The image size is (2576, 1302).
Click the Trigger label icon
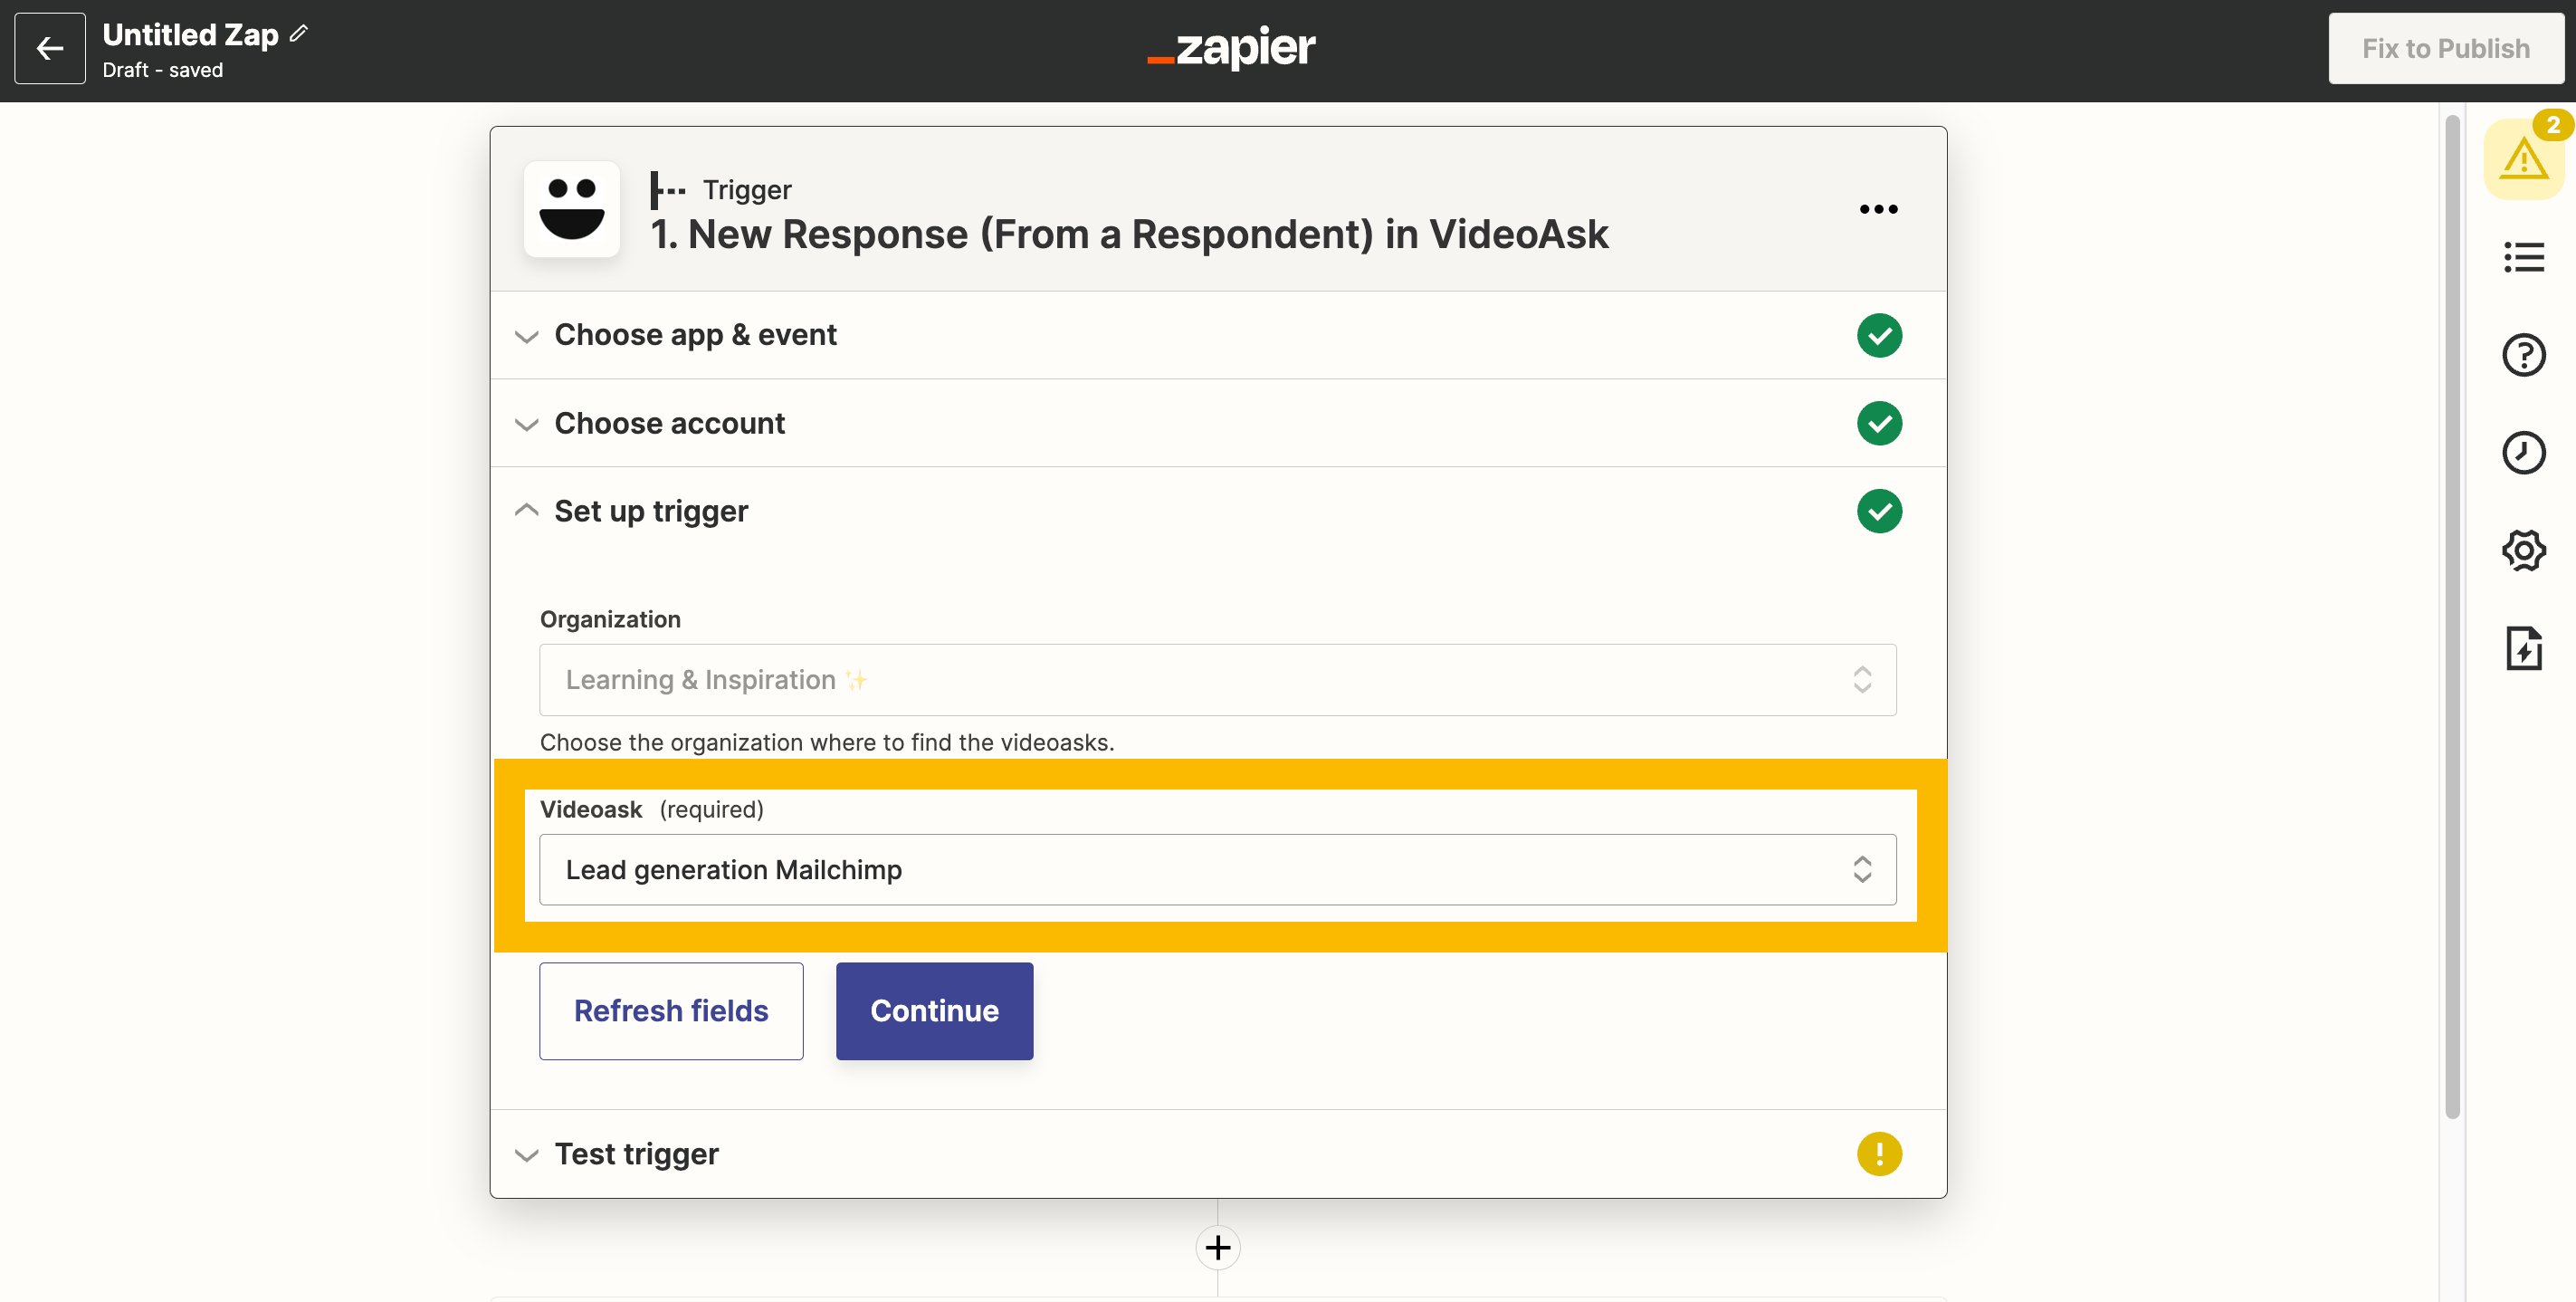667,190
